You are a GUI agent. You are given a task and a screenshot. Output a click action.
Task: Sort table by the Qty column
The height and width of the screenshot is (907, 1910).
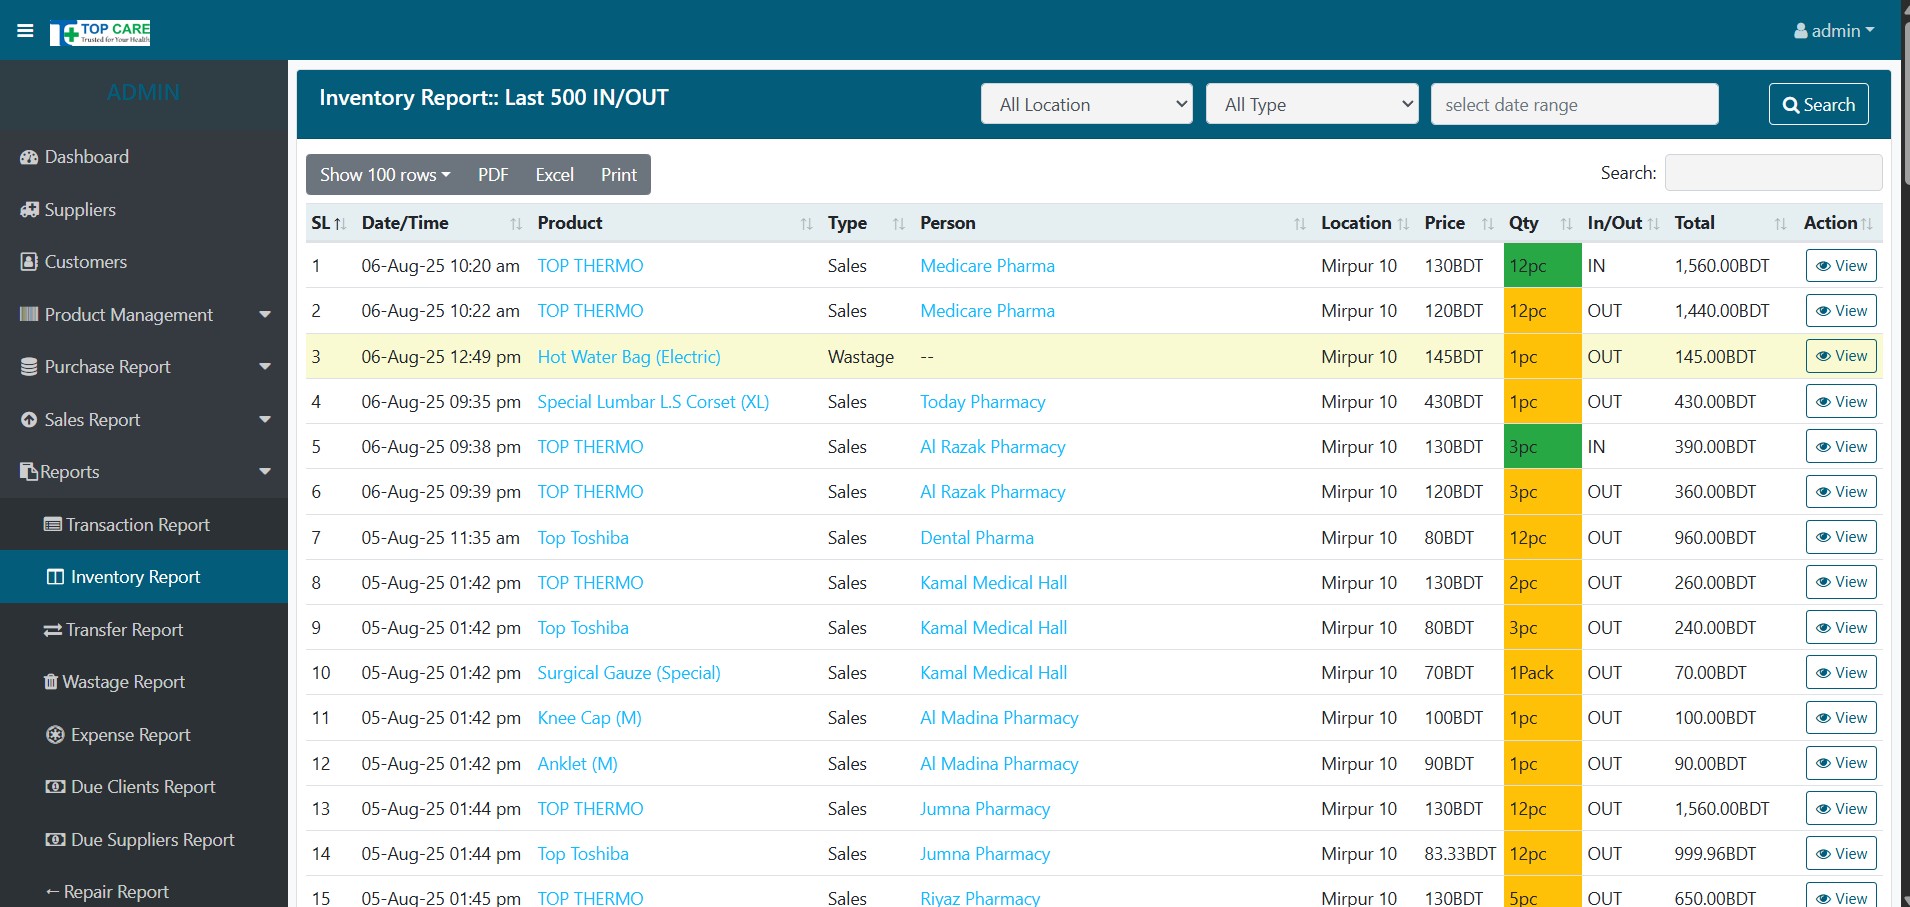pyautogui.click(x=1539, y=223)
